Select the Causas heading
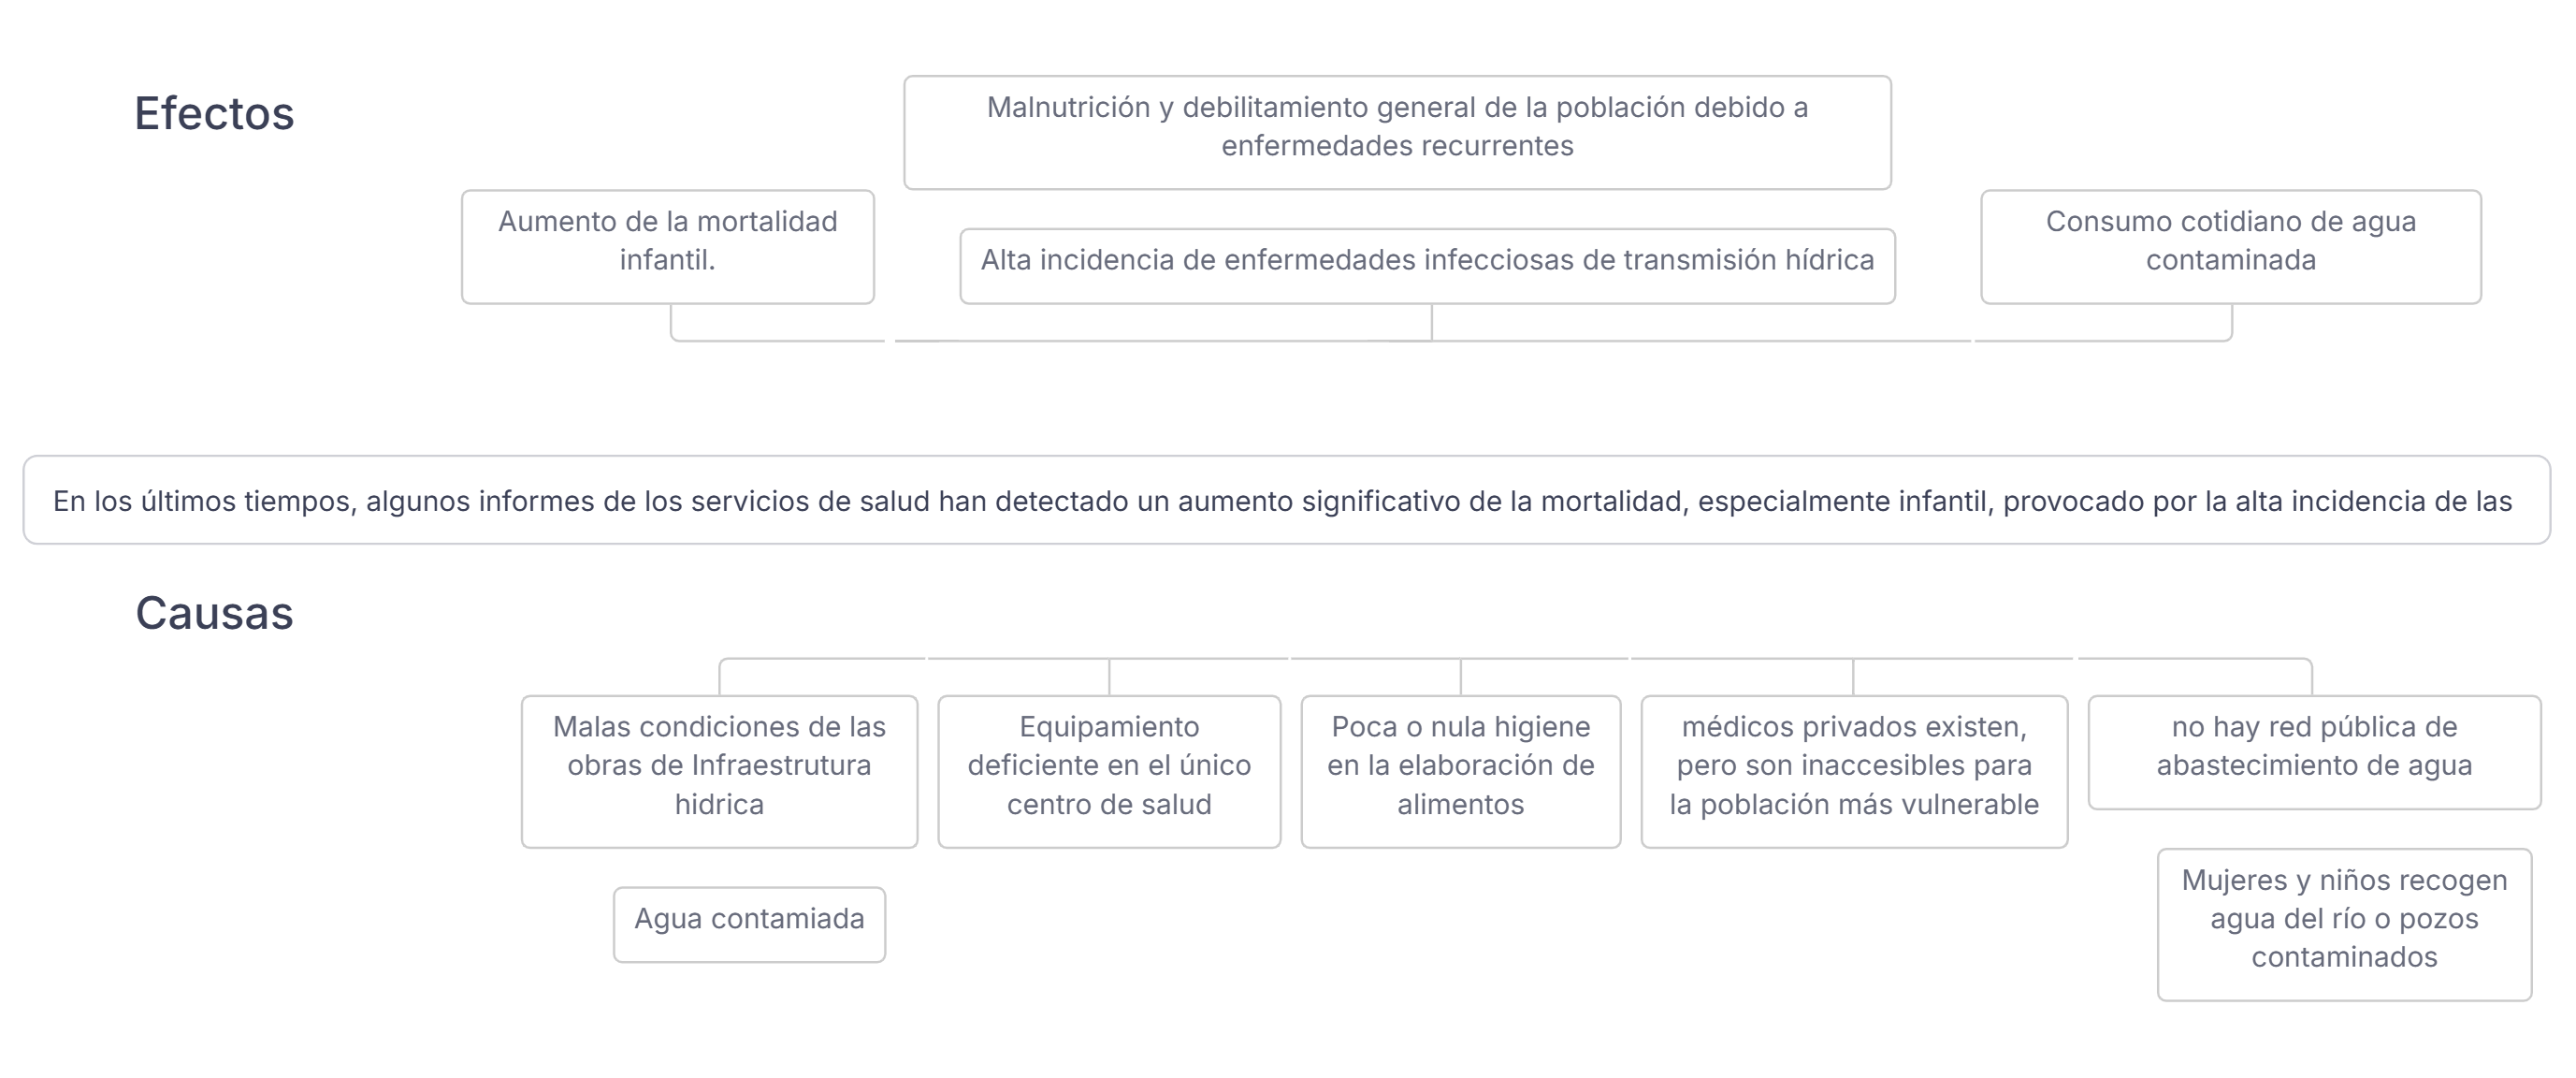Screen dimensions: 2576x1078 [x=214, y=613]
